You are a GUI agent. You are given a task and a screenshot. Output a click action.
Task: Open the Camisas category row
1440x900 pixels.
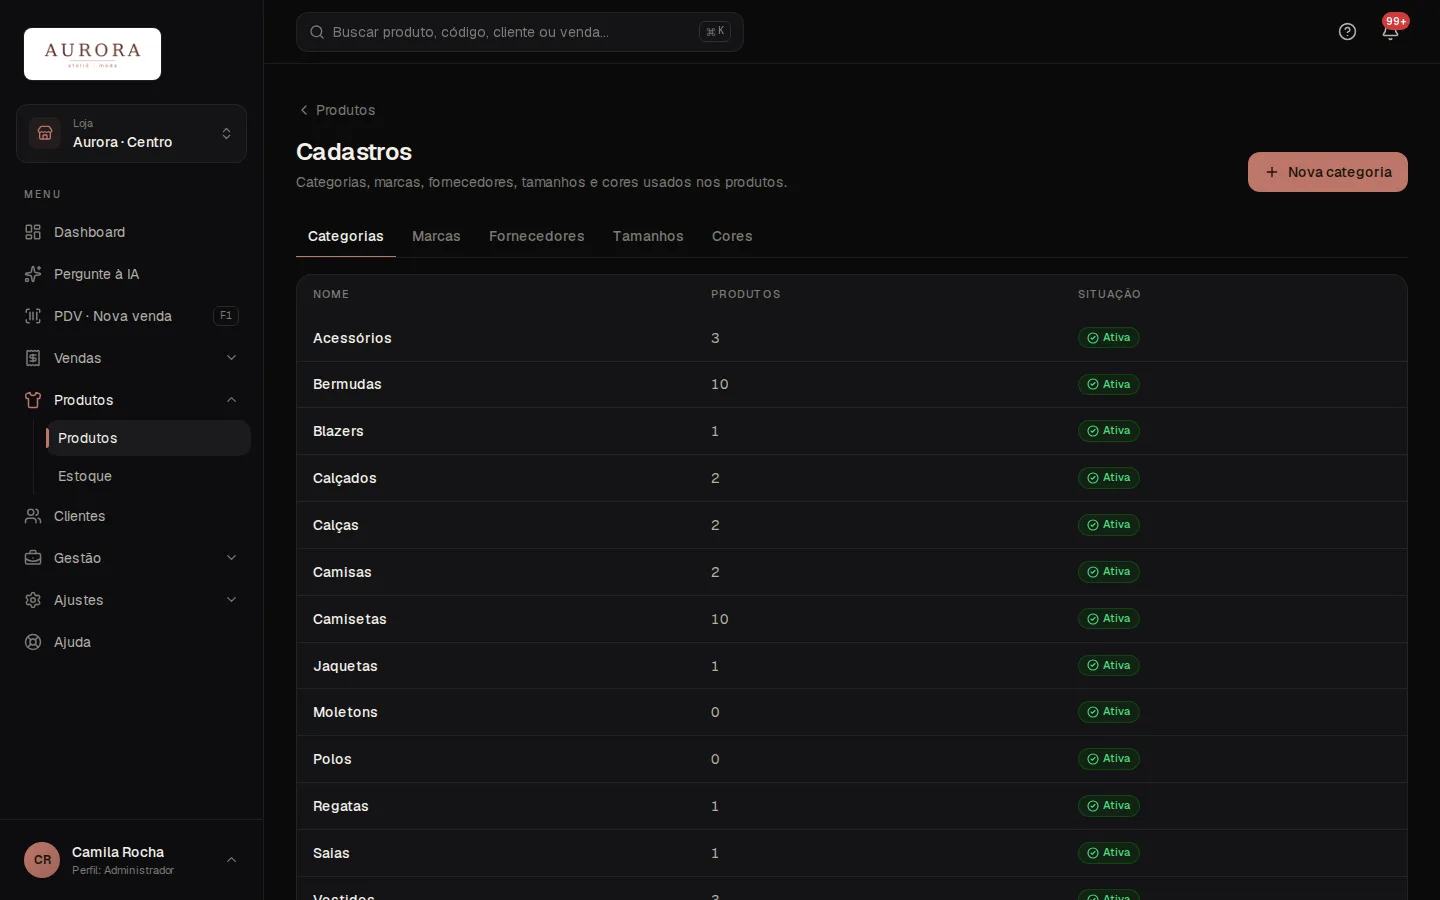click(x=852, y=572)
